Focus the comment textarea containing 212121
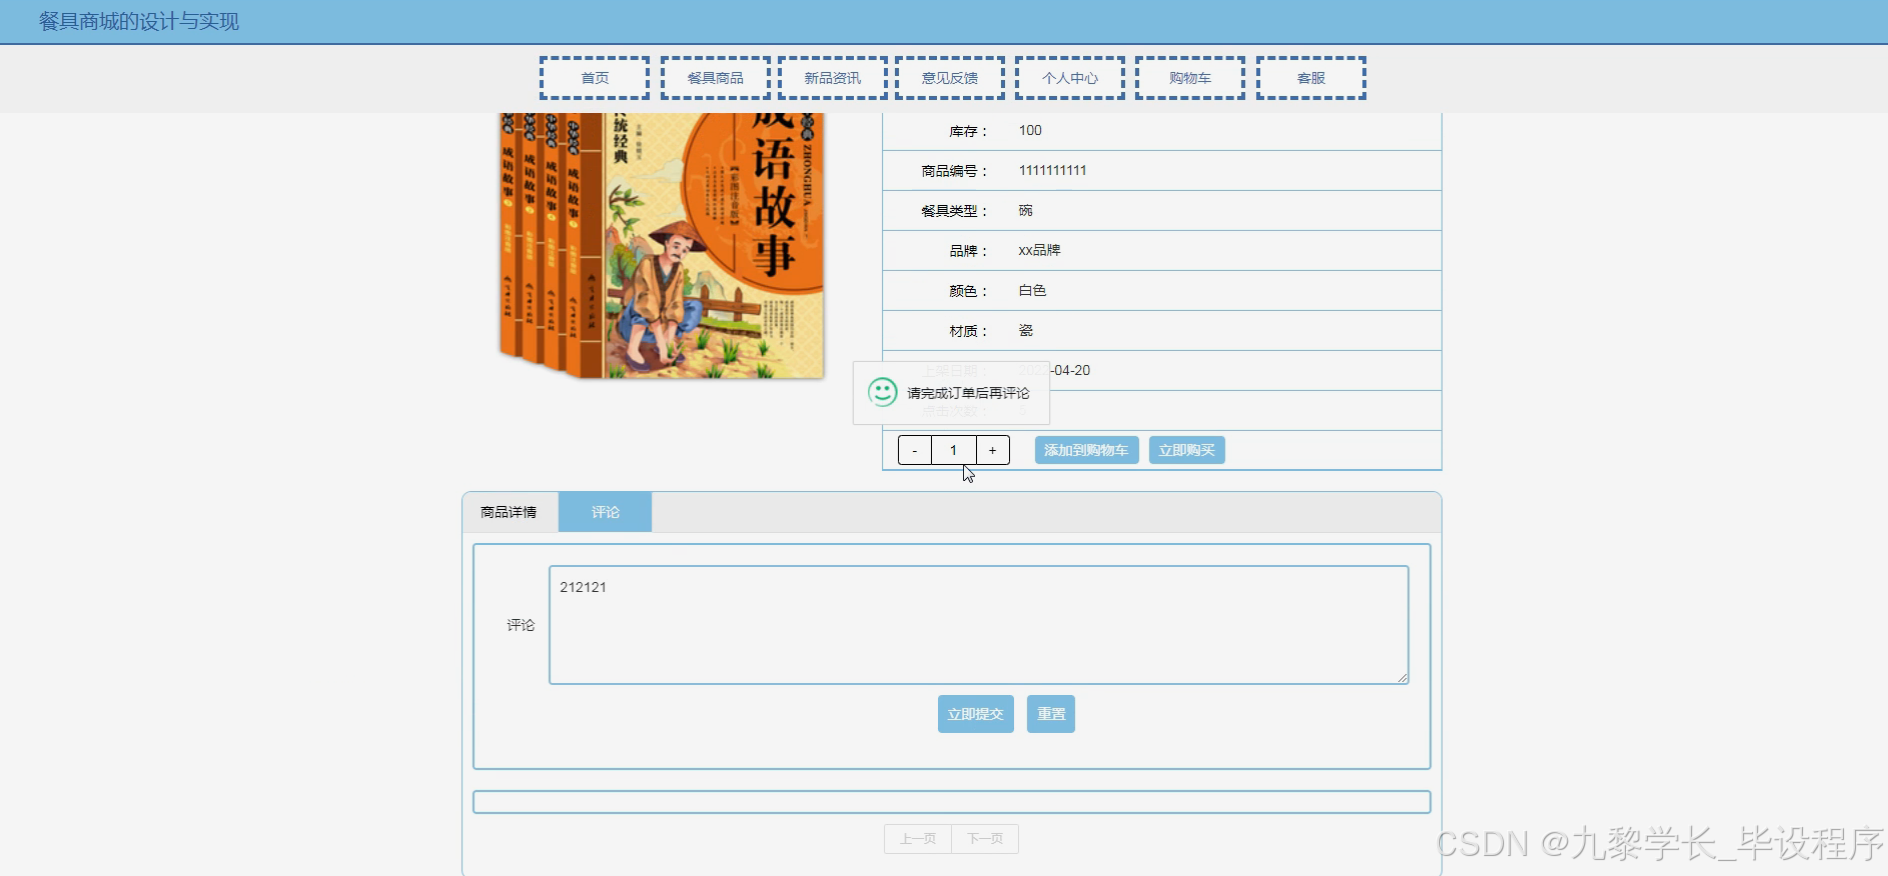The height and width of the screenshot is (876, 1888). (x=979, y=625)
